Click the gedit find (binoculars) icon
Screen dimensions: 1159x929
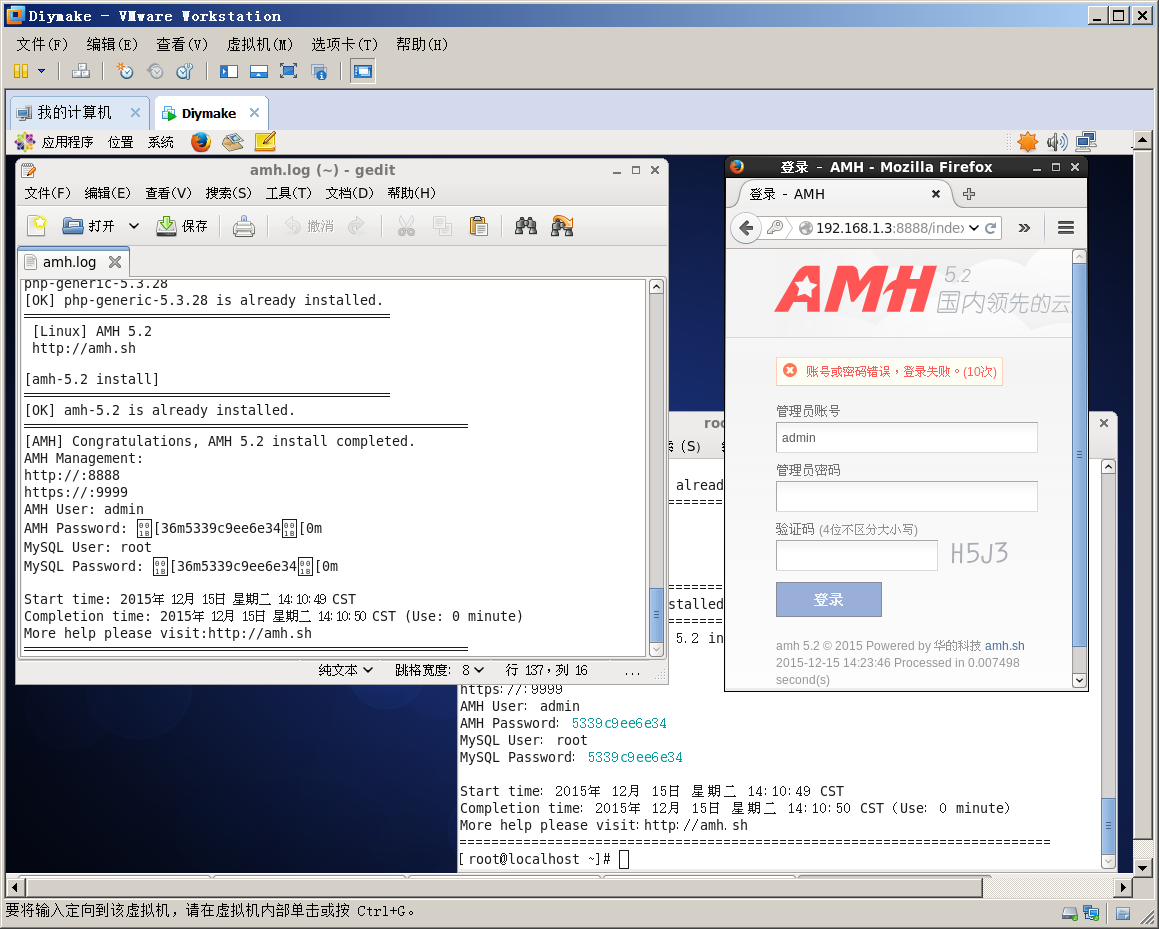[526, 226]
